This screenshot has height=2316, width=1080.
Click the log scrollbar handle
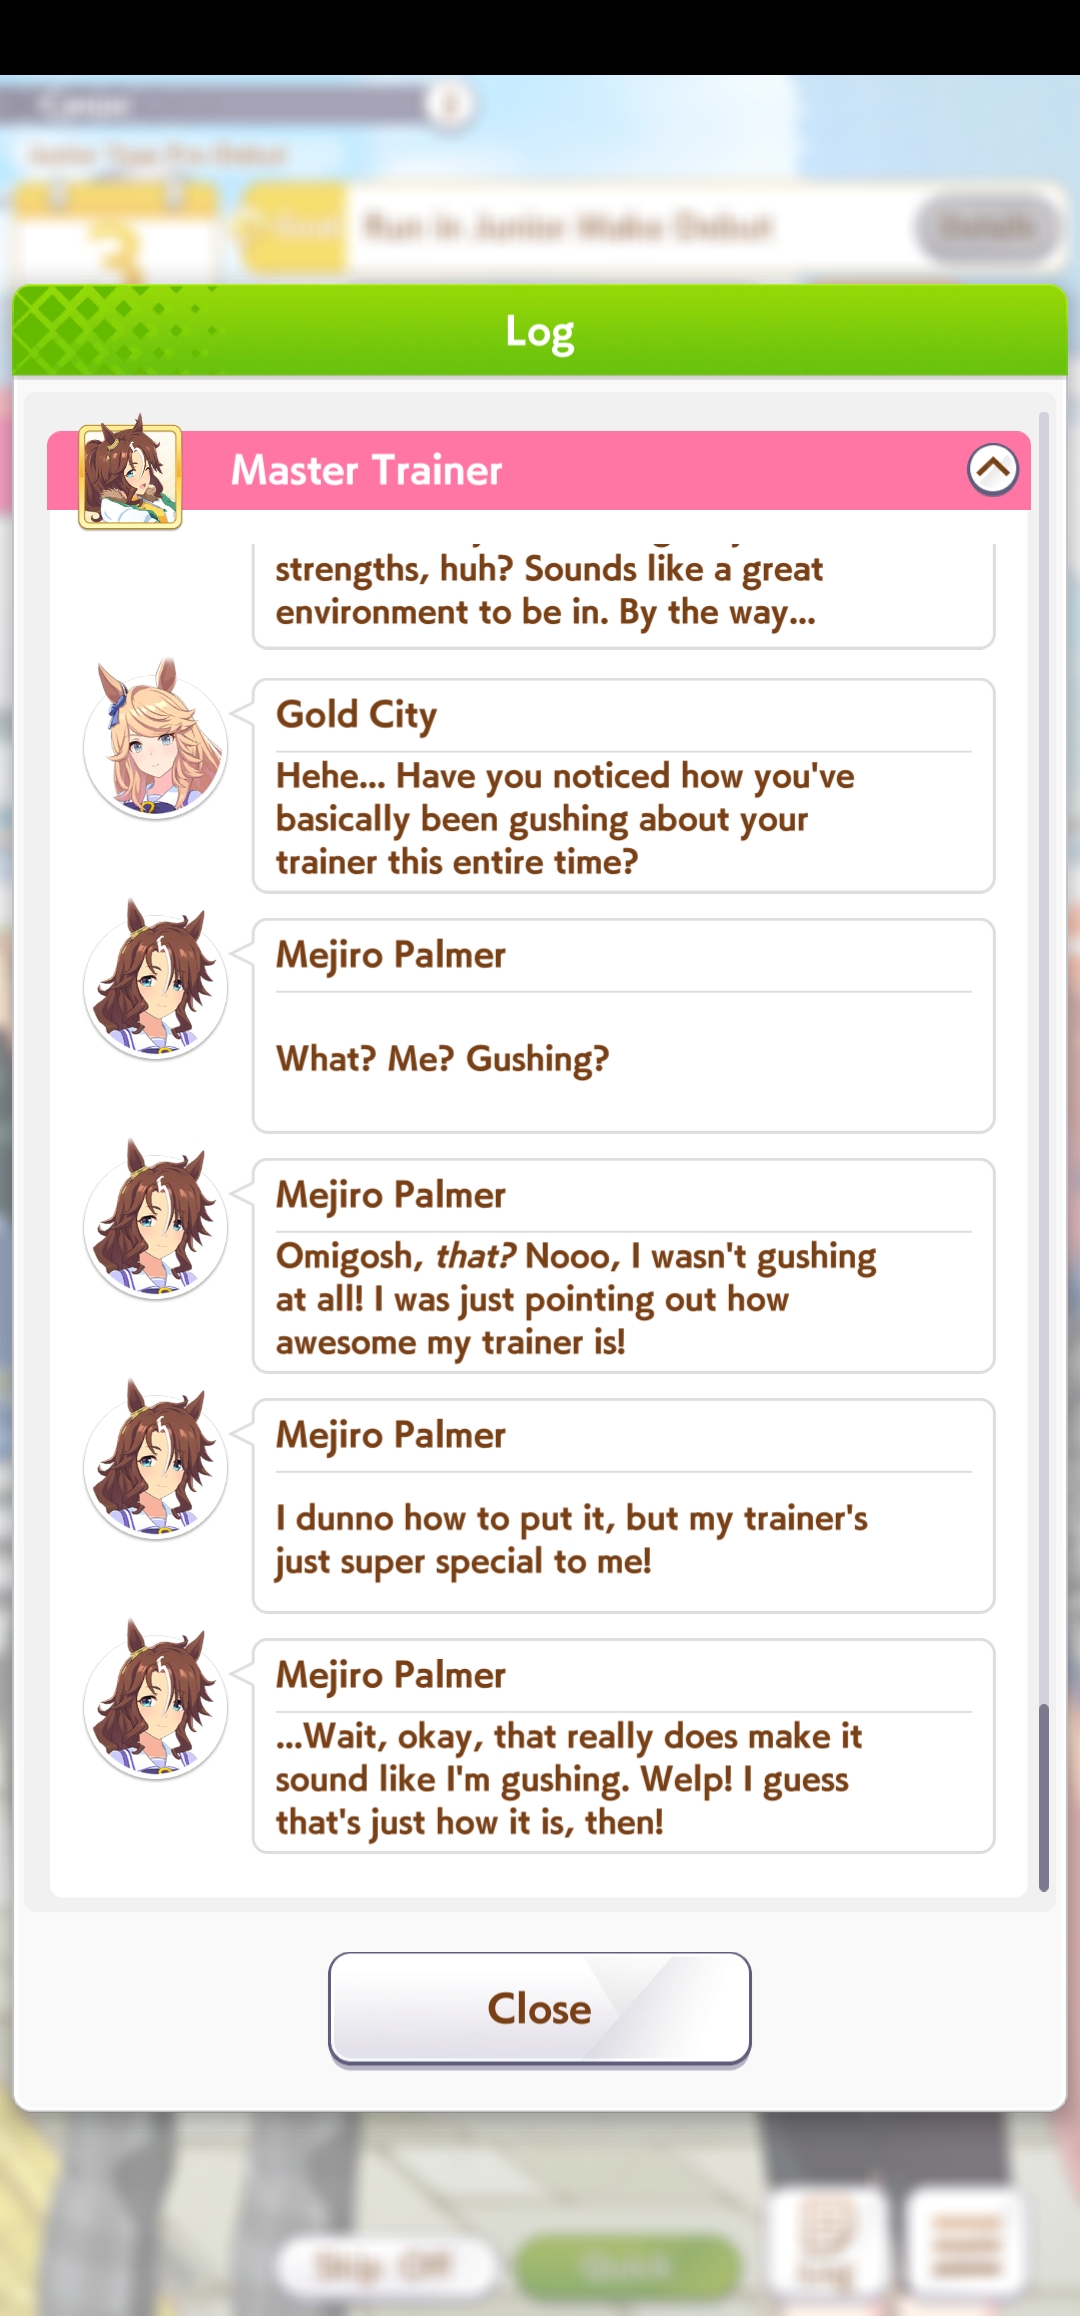[1043, 1798]
